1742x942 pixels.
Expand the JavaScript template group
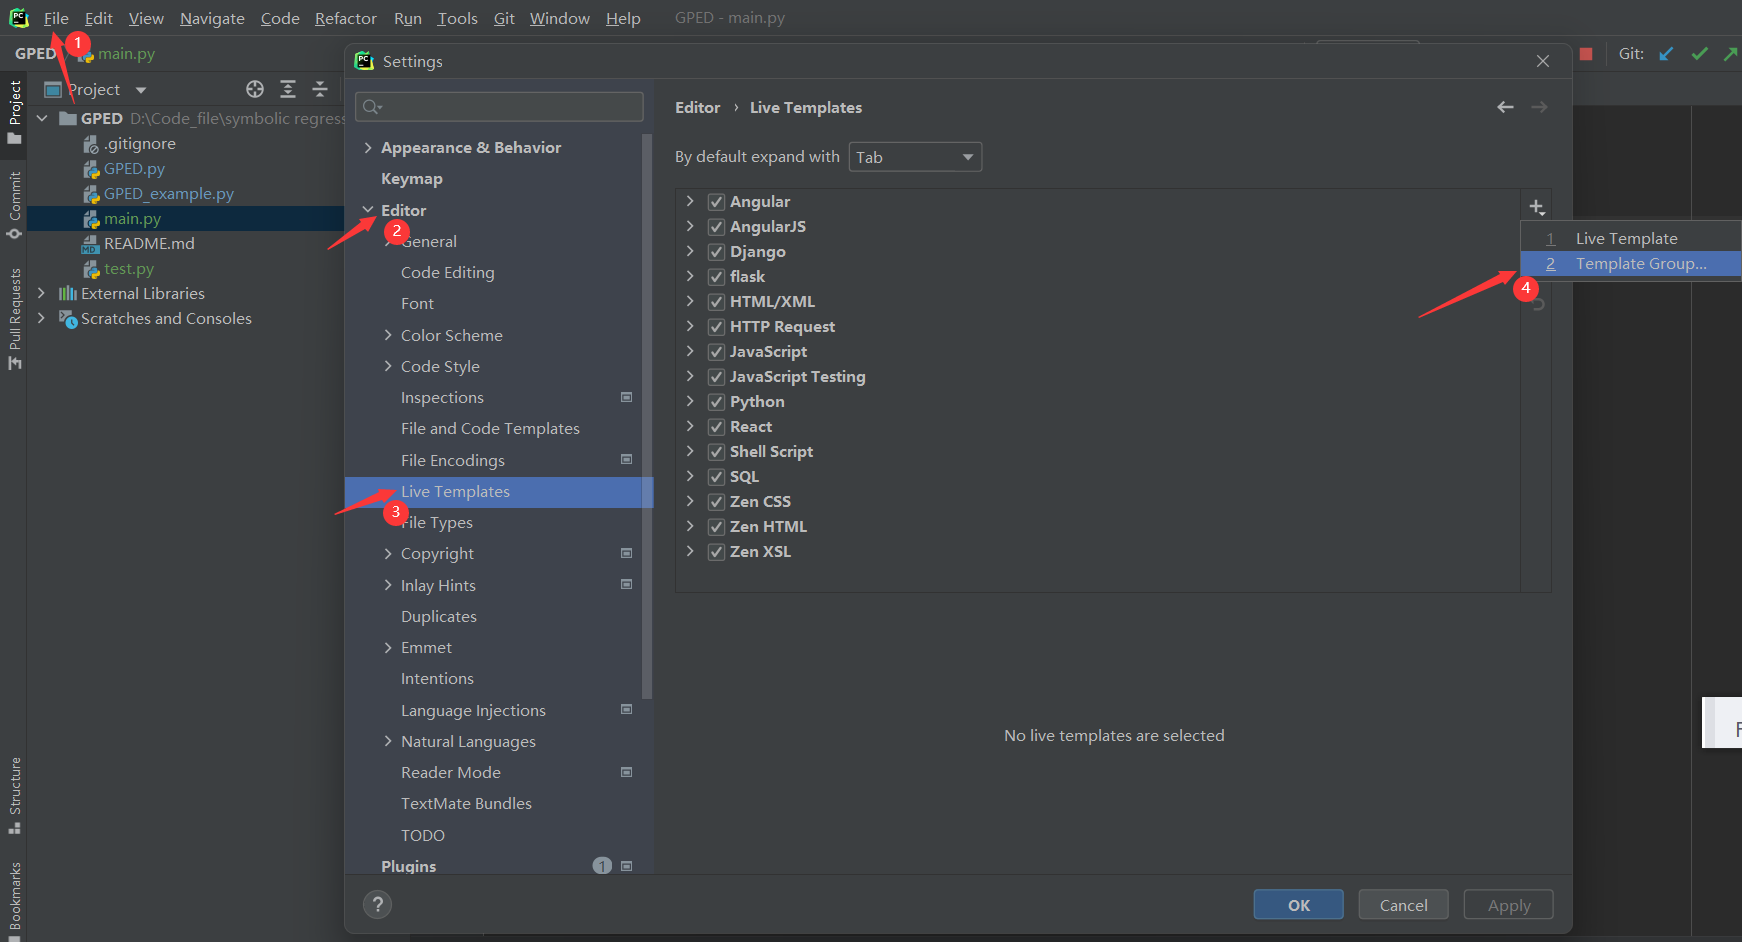(x=690, y=351)
